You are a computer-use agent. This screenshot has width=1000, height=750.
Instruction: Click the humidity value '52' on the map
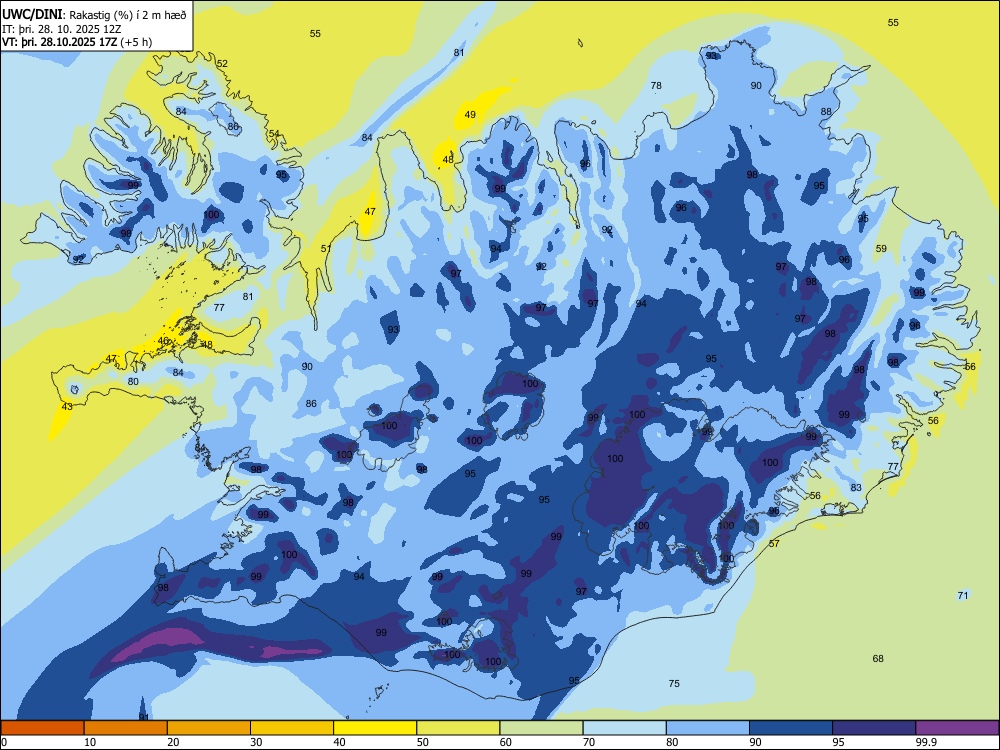(x=222, y=63)
